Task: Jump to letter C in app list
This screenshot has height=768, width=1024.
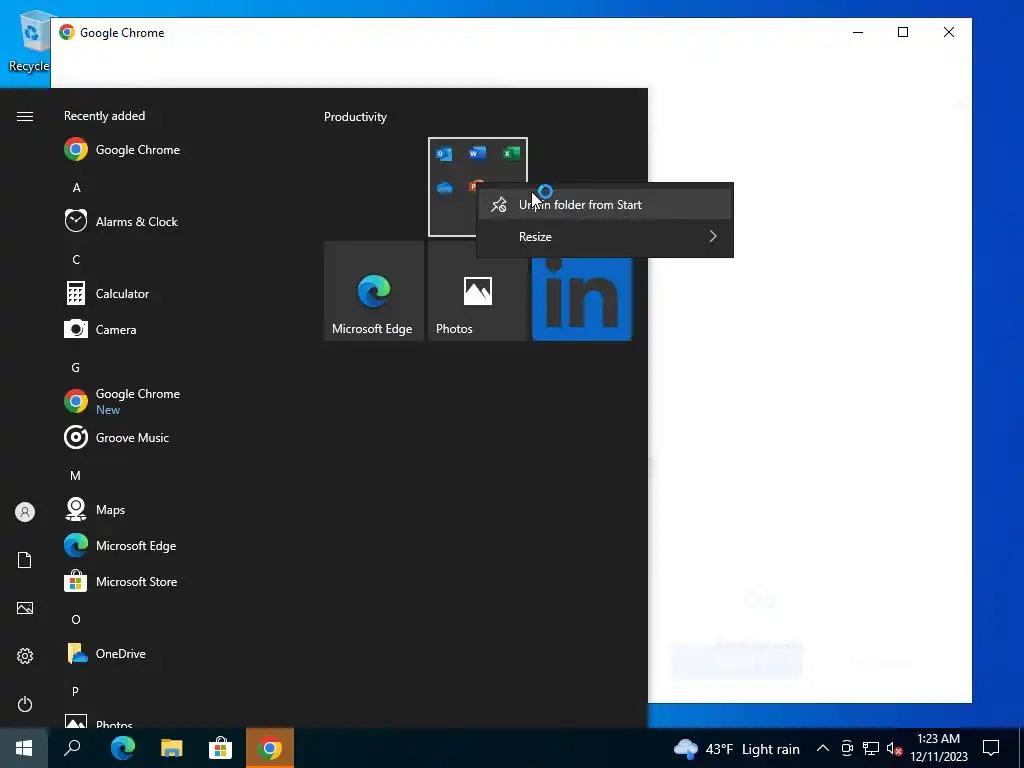Action: tap(76, 260)
